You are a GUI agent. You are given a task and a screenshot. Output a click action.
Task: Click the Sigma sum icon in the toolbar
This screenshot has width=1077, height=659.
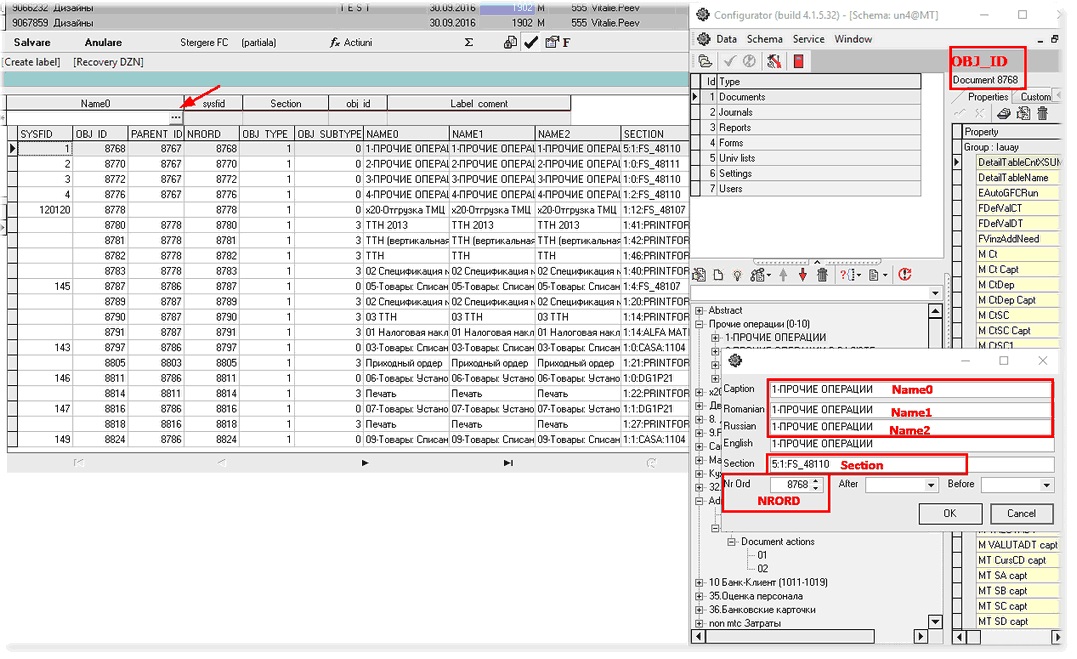pyautogui.click(x=468, y=43)
